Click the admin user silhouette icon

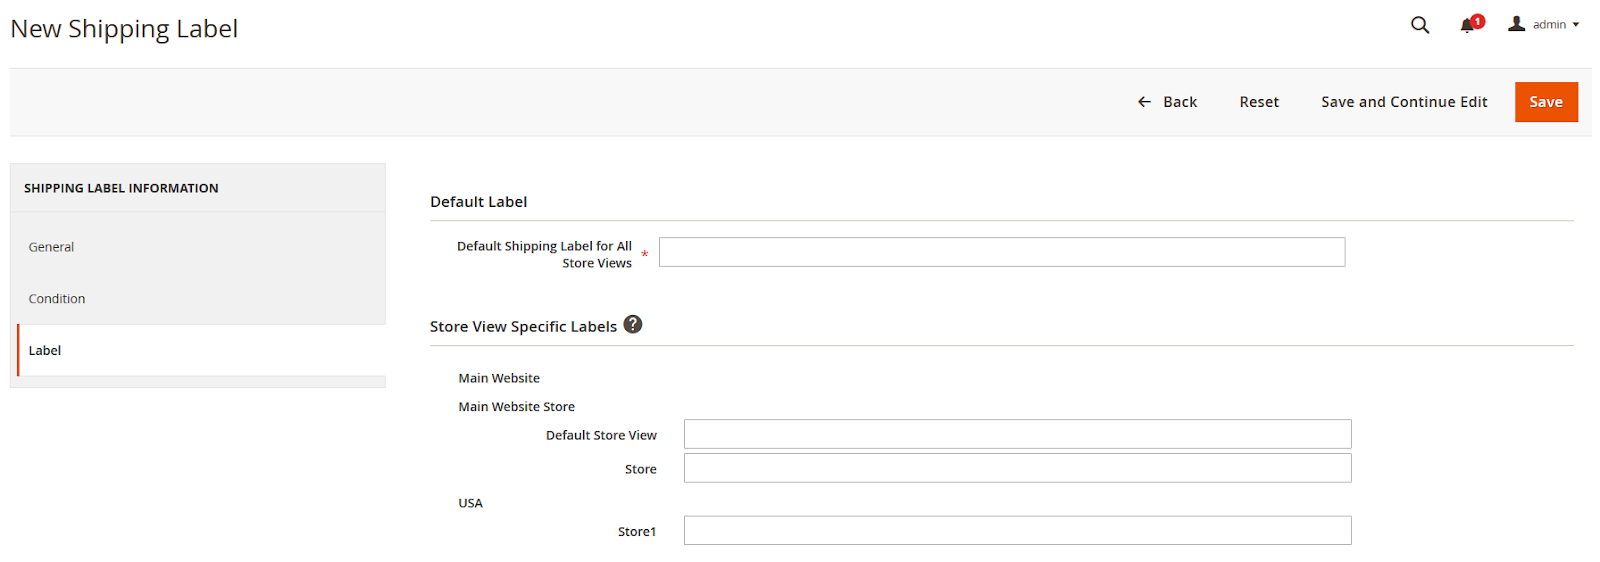click(1516, 24)
